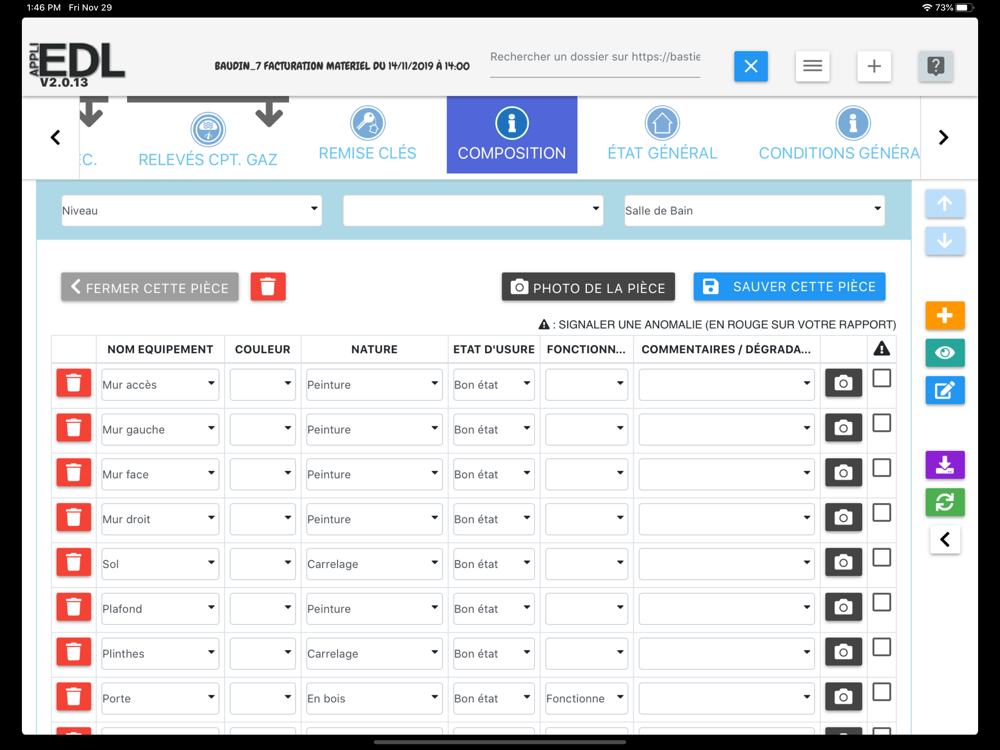Open the Niveau dropdown
This screenshot has width=1000, height=750.
point(191,210)
